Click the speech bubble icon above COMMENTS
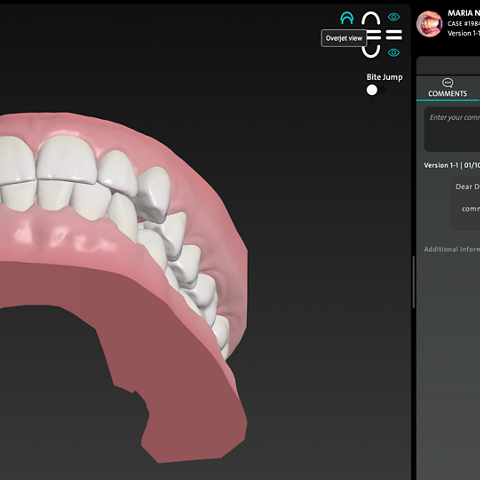Image resolution: width=480 pixels, height=480 pixels. click(x=447, y=83)
